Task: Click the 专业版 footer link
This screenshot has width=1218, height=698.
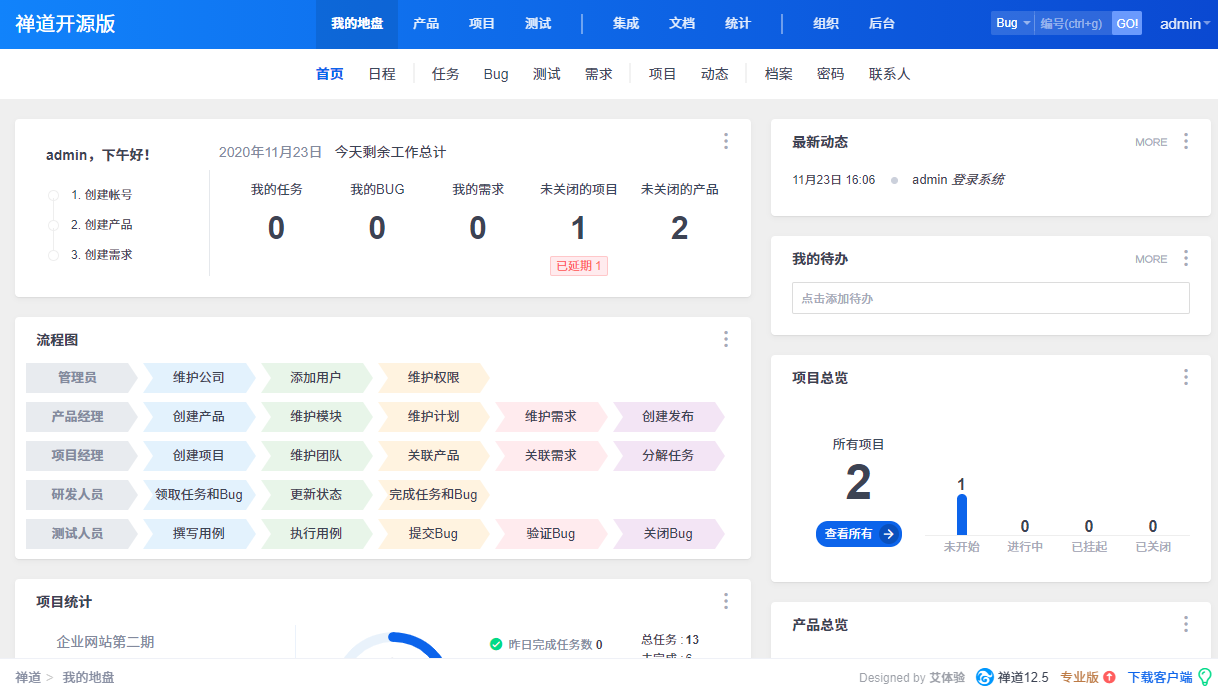Action: [x=1080, y=677]
